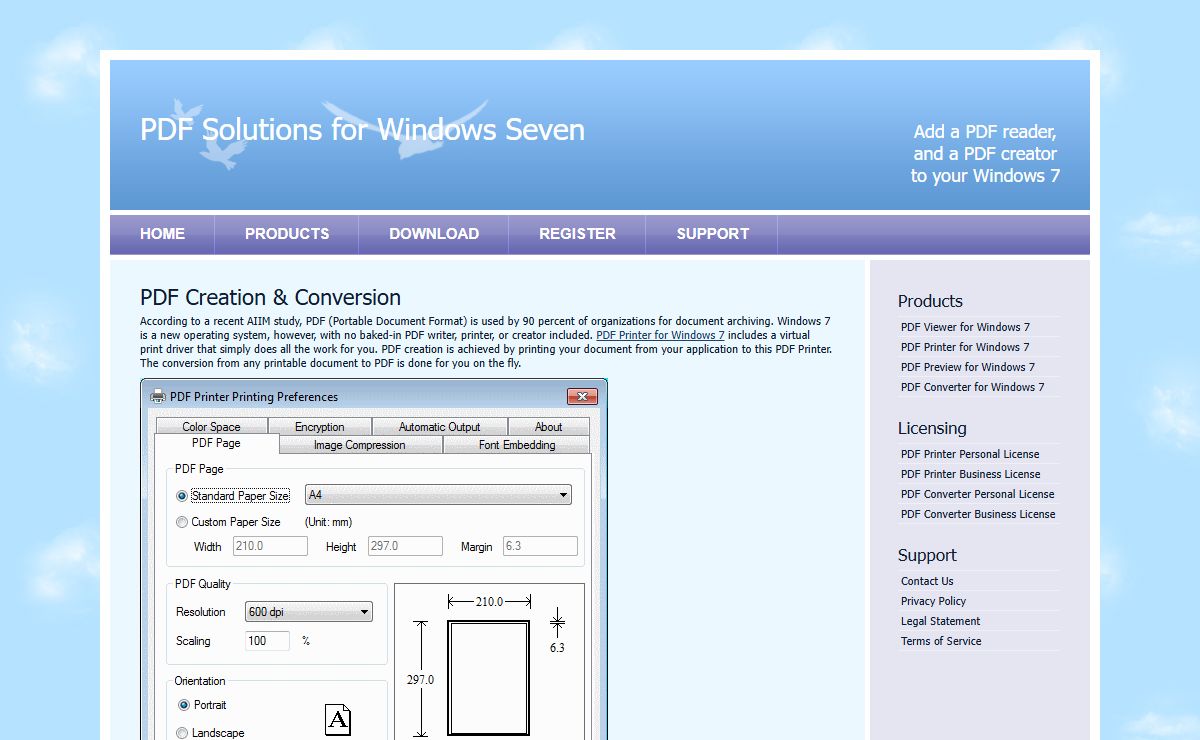Switch to the Font Embedding tab

(x=517, y=445)
